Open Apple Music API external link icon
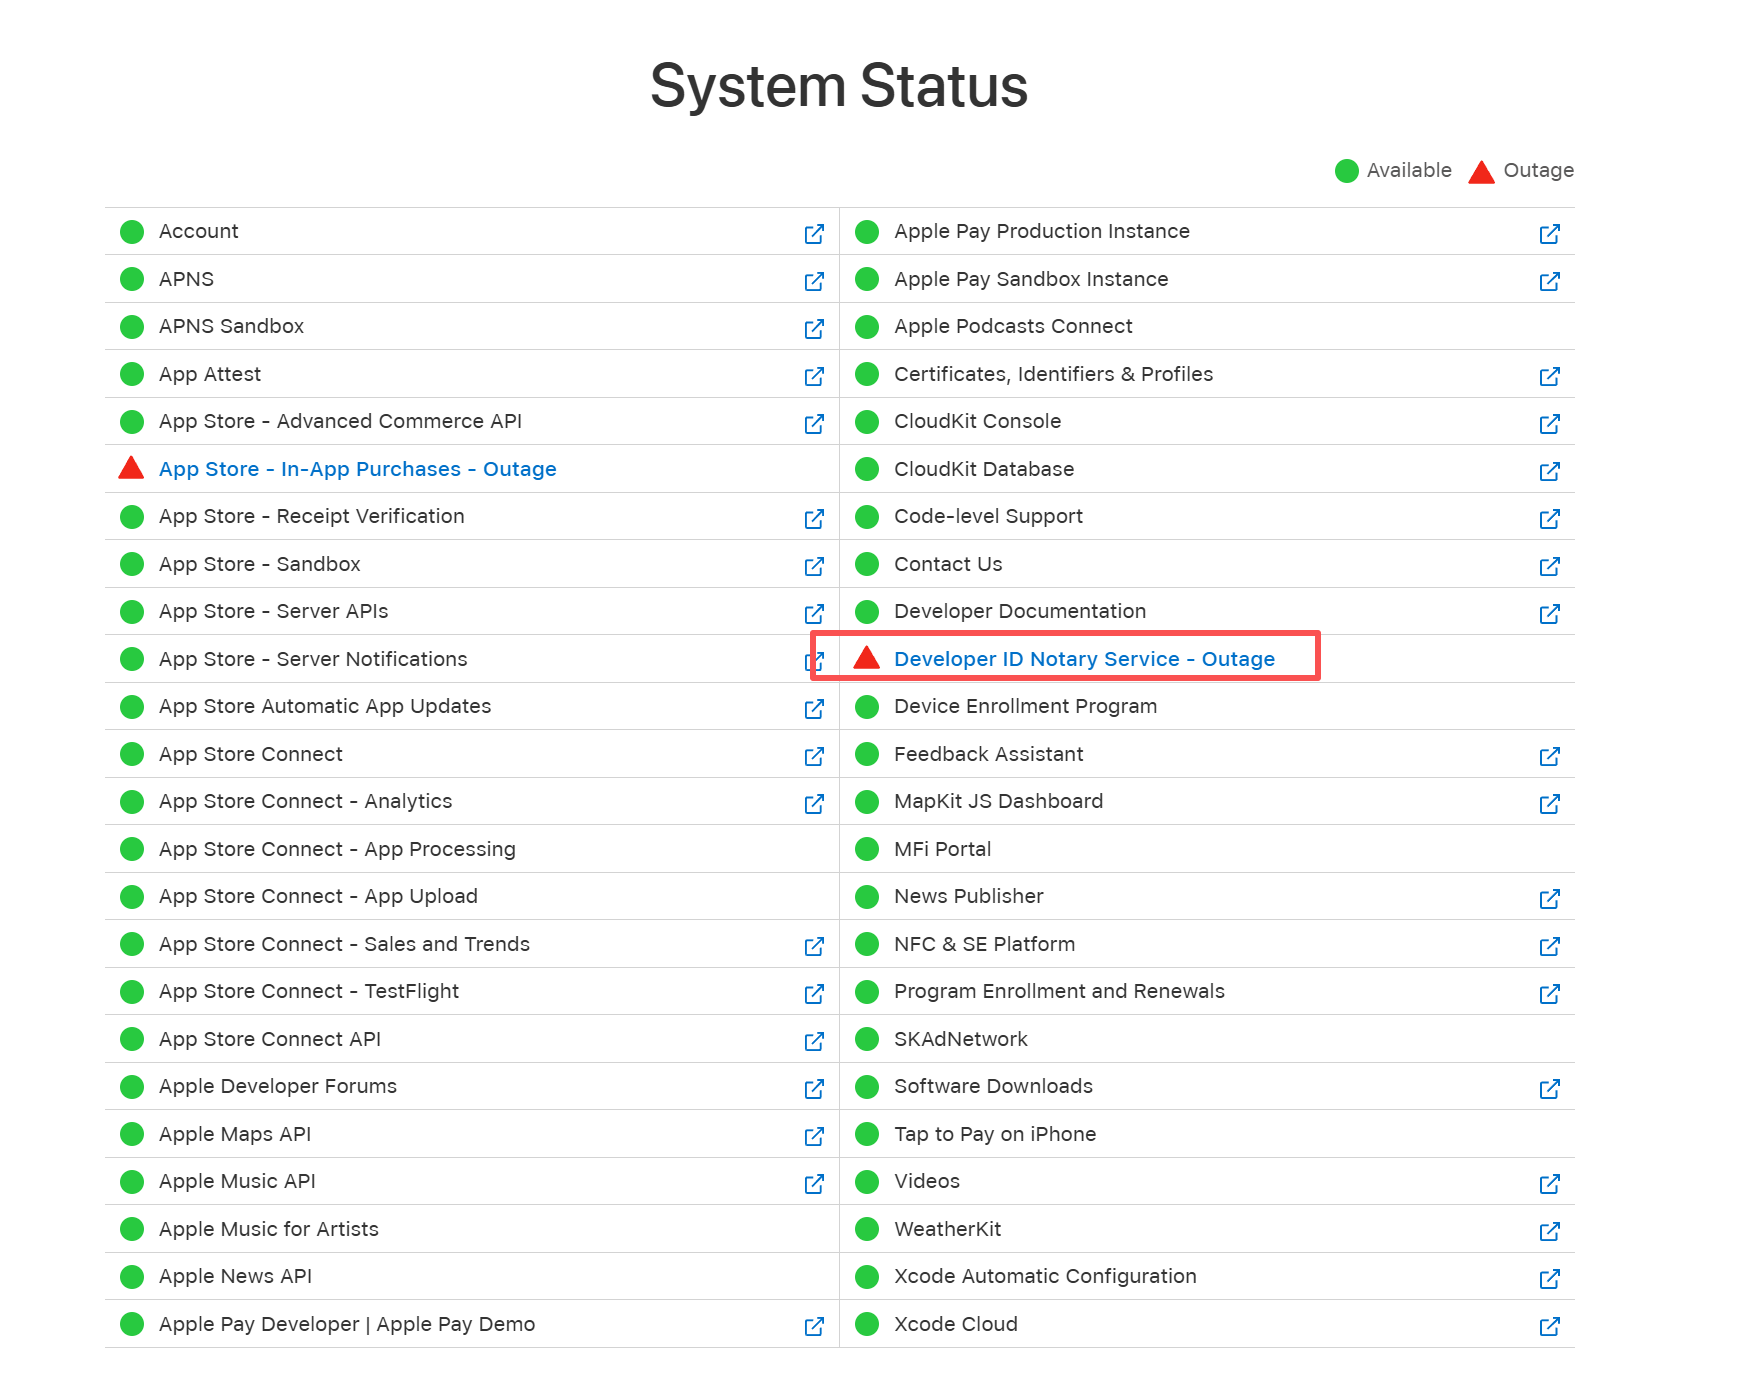 tap(814, 1183)
